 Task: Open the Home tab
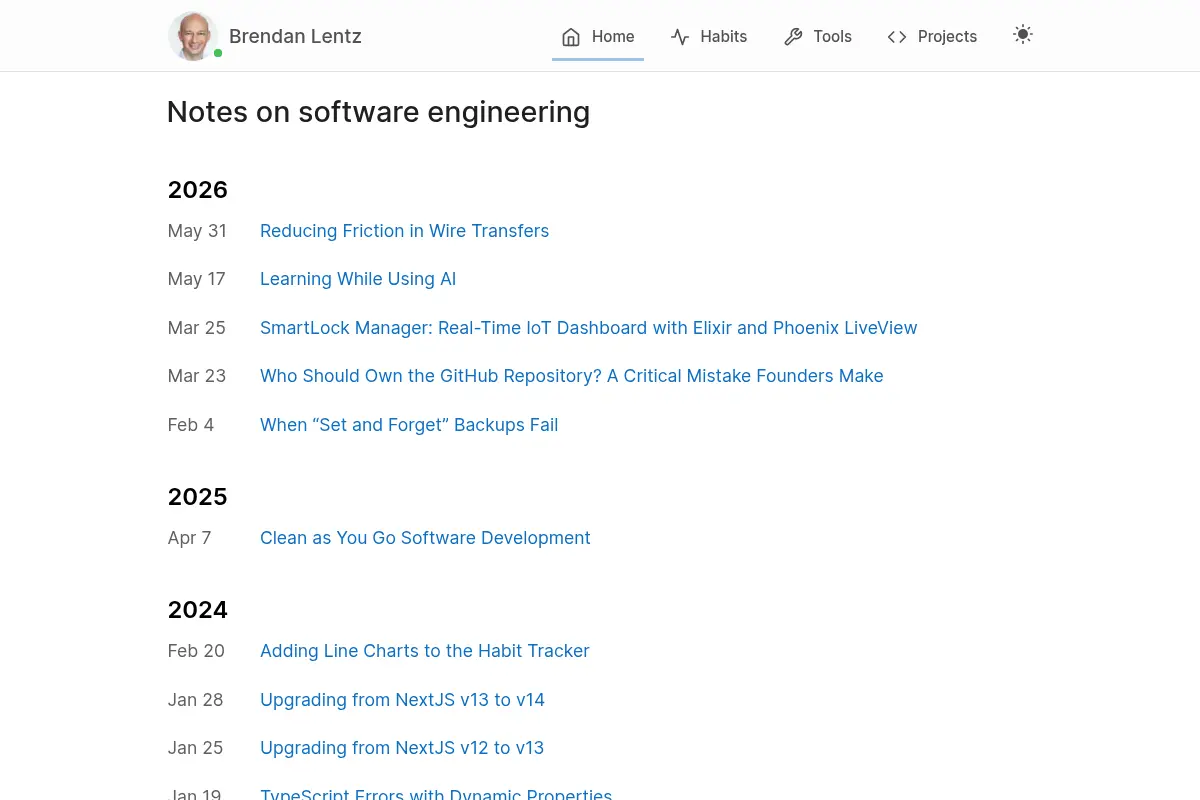pos(598,37)
